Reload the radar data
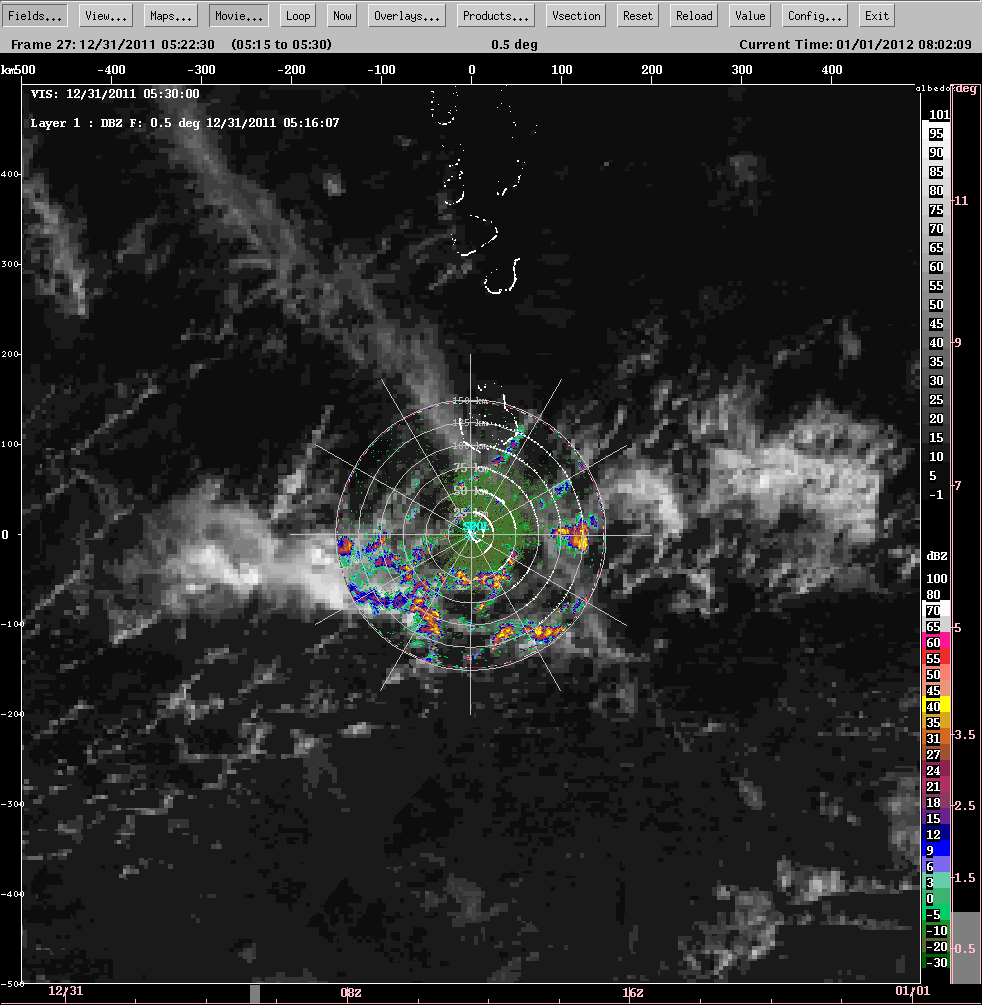This screenshot has width=982, height=1005. (694, 16)
